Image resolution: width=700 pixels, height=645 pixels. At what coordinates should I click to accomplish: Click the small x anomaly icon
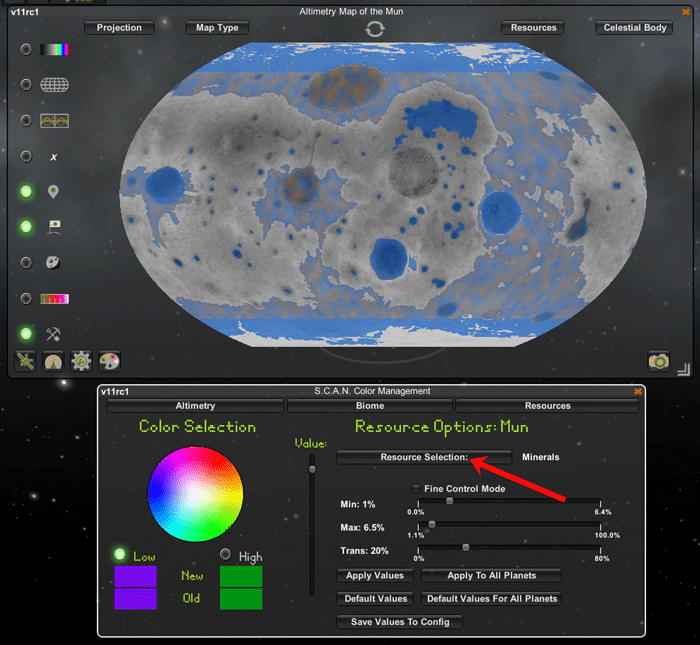point(54,157)
